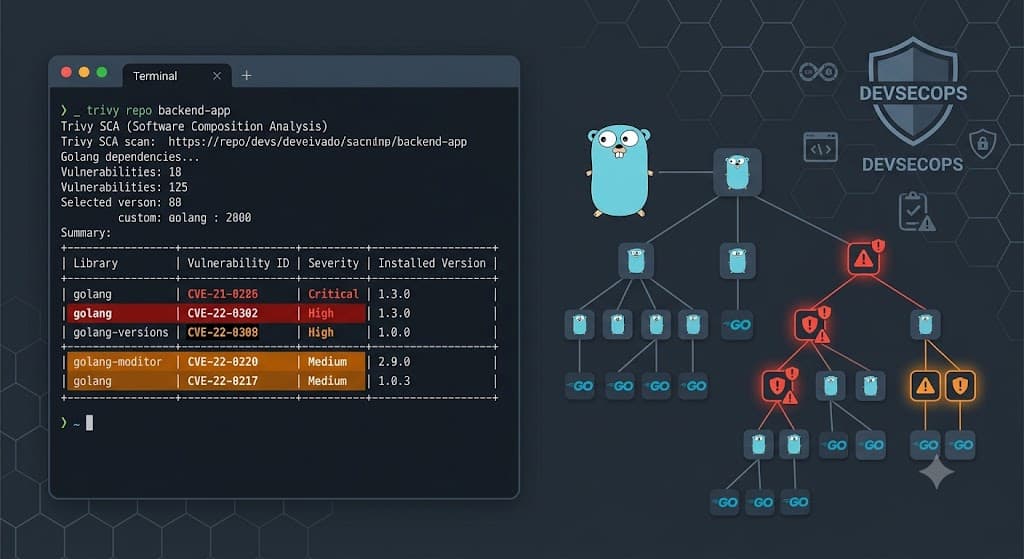Viewport: 1024px width, 559px height.
Task: Click the four-point sparkle star icon
Action: coord(936,472)
